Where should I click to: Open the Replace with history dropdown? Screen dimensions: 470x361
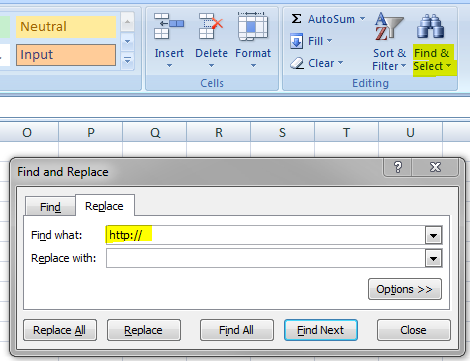433,259
